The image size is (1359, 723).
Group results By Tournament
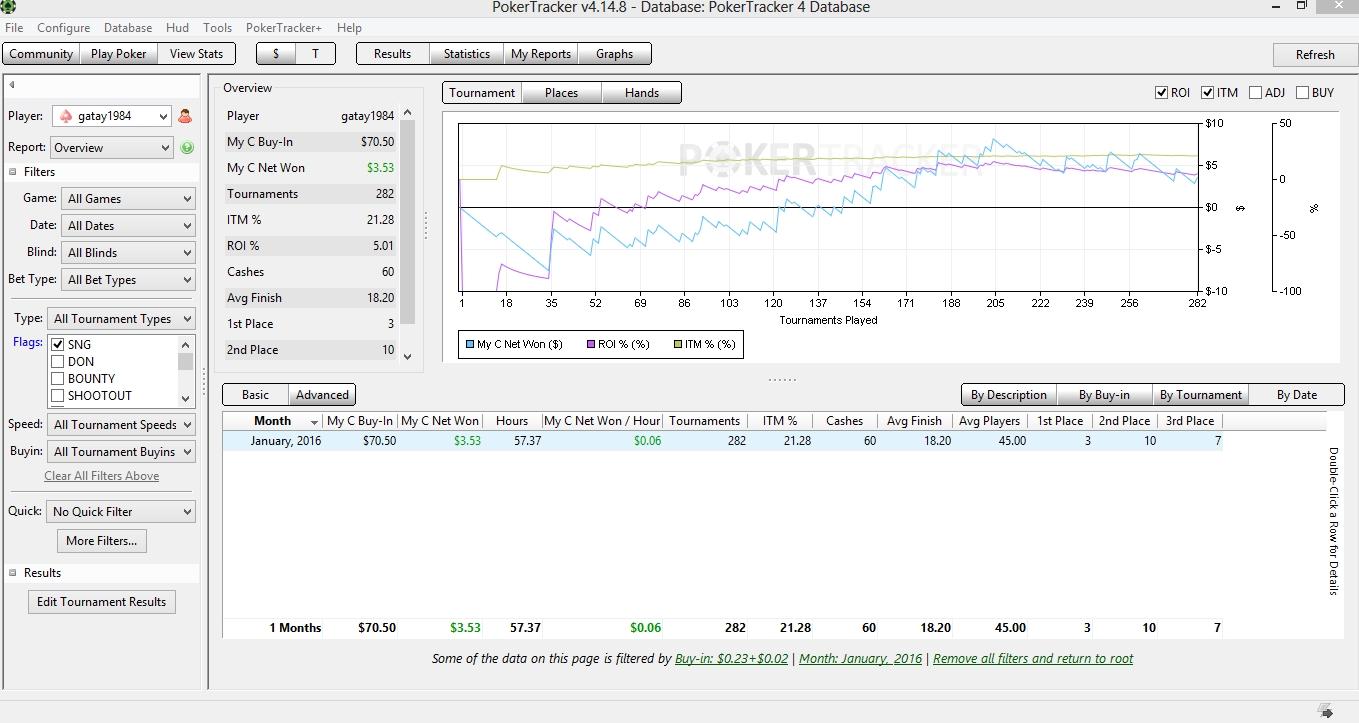point(1200,395)
